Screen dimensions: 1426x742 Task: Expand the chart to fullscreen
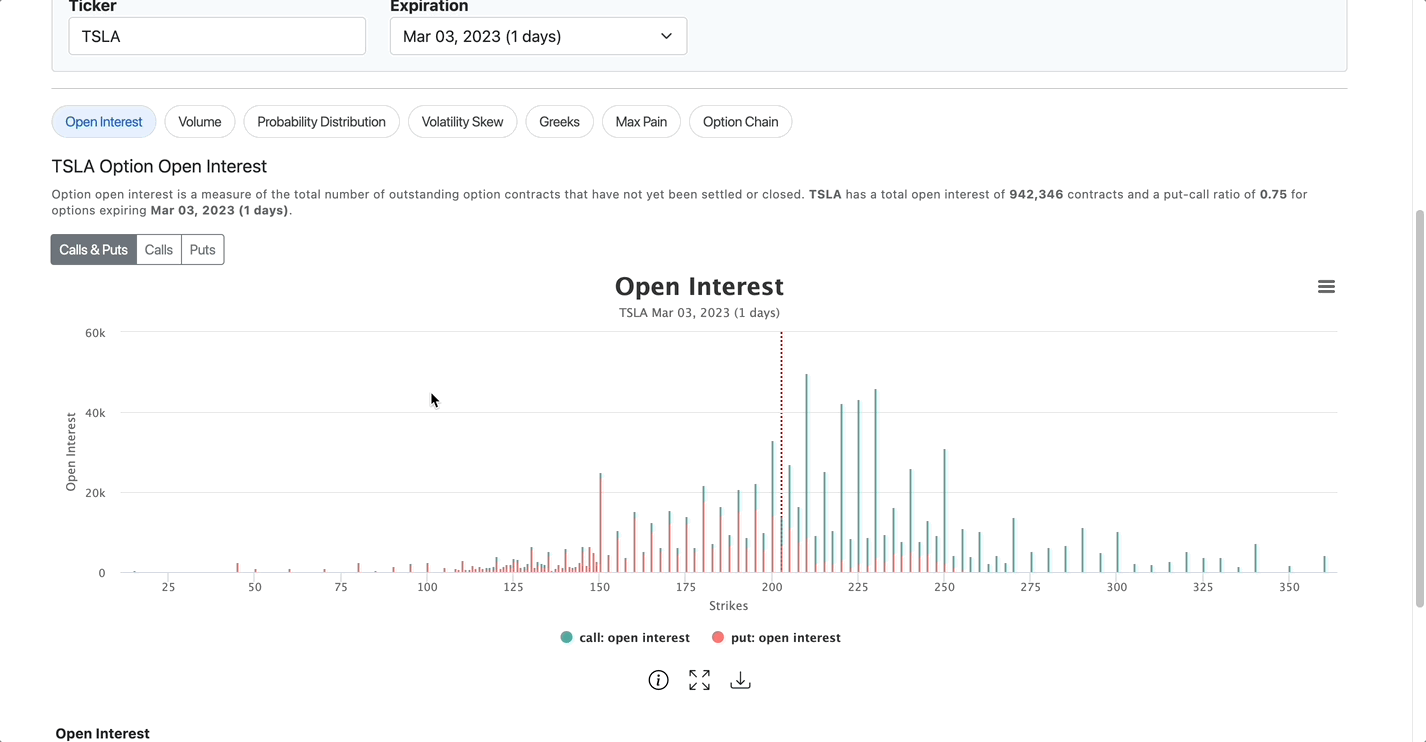(699, 679)
